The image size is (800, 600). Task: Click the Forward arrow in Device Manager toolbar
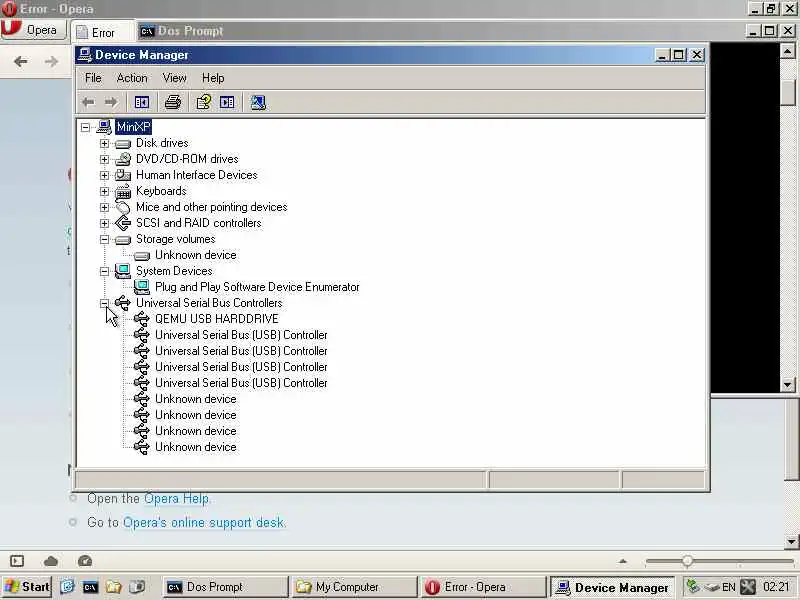pos(111,103)
